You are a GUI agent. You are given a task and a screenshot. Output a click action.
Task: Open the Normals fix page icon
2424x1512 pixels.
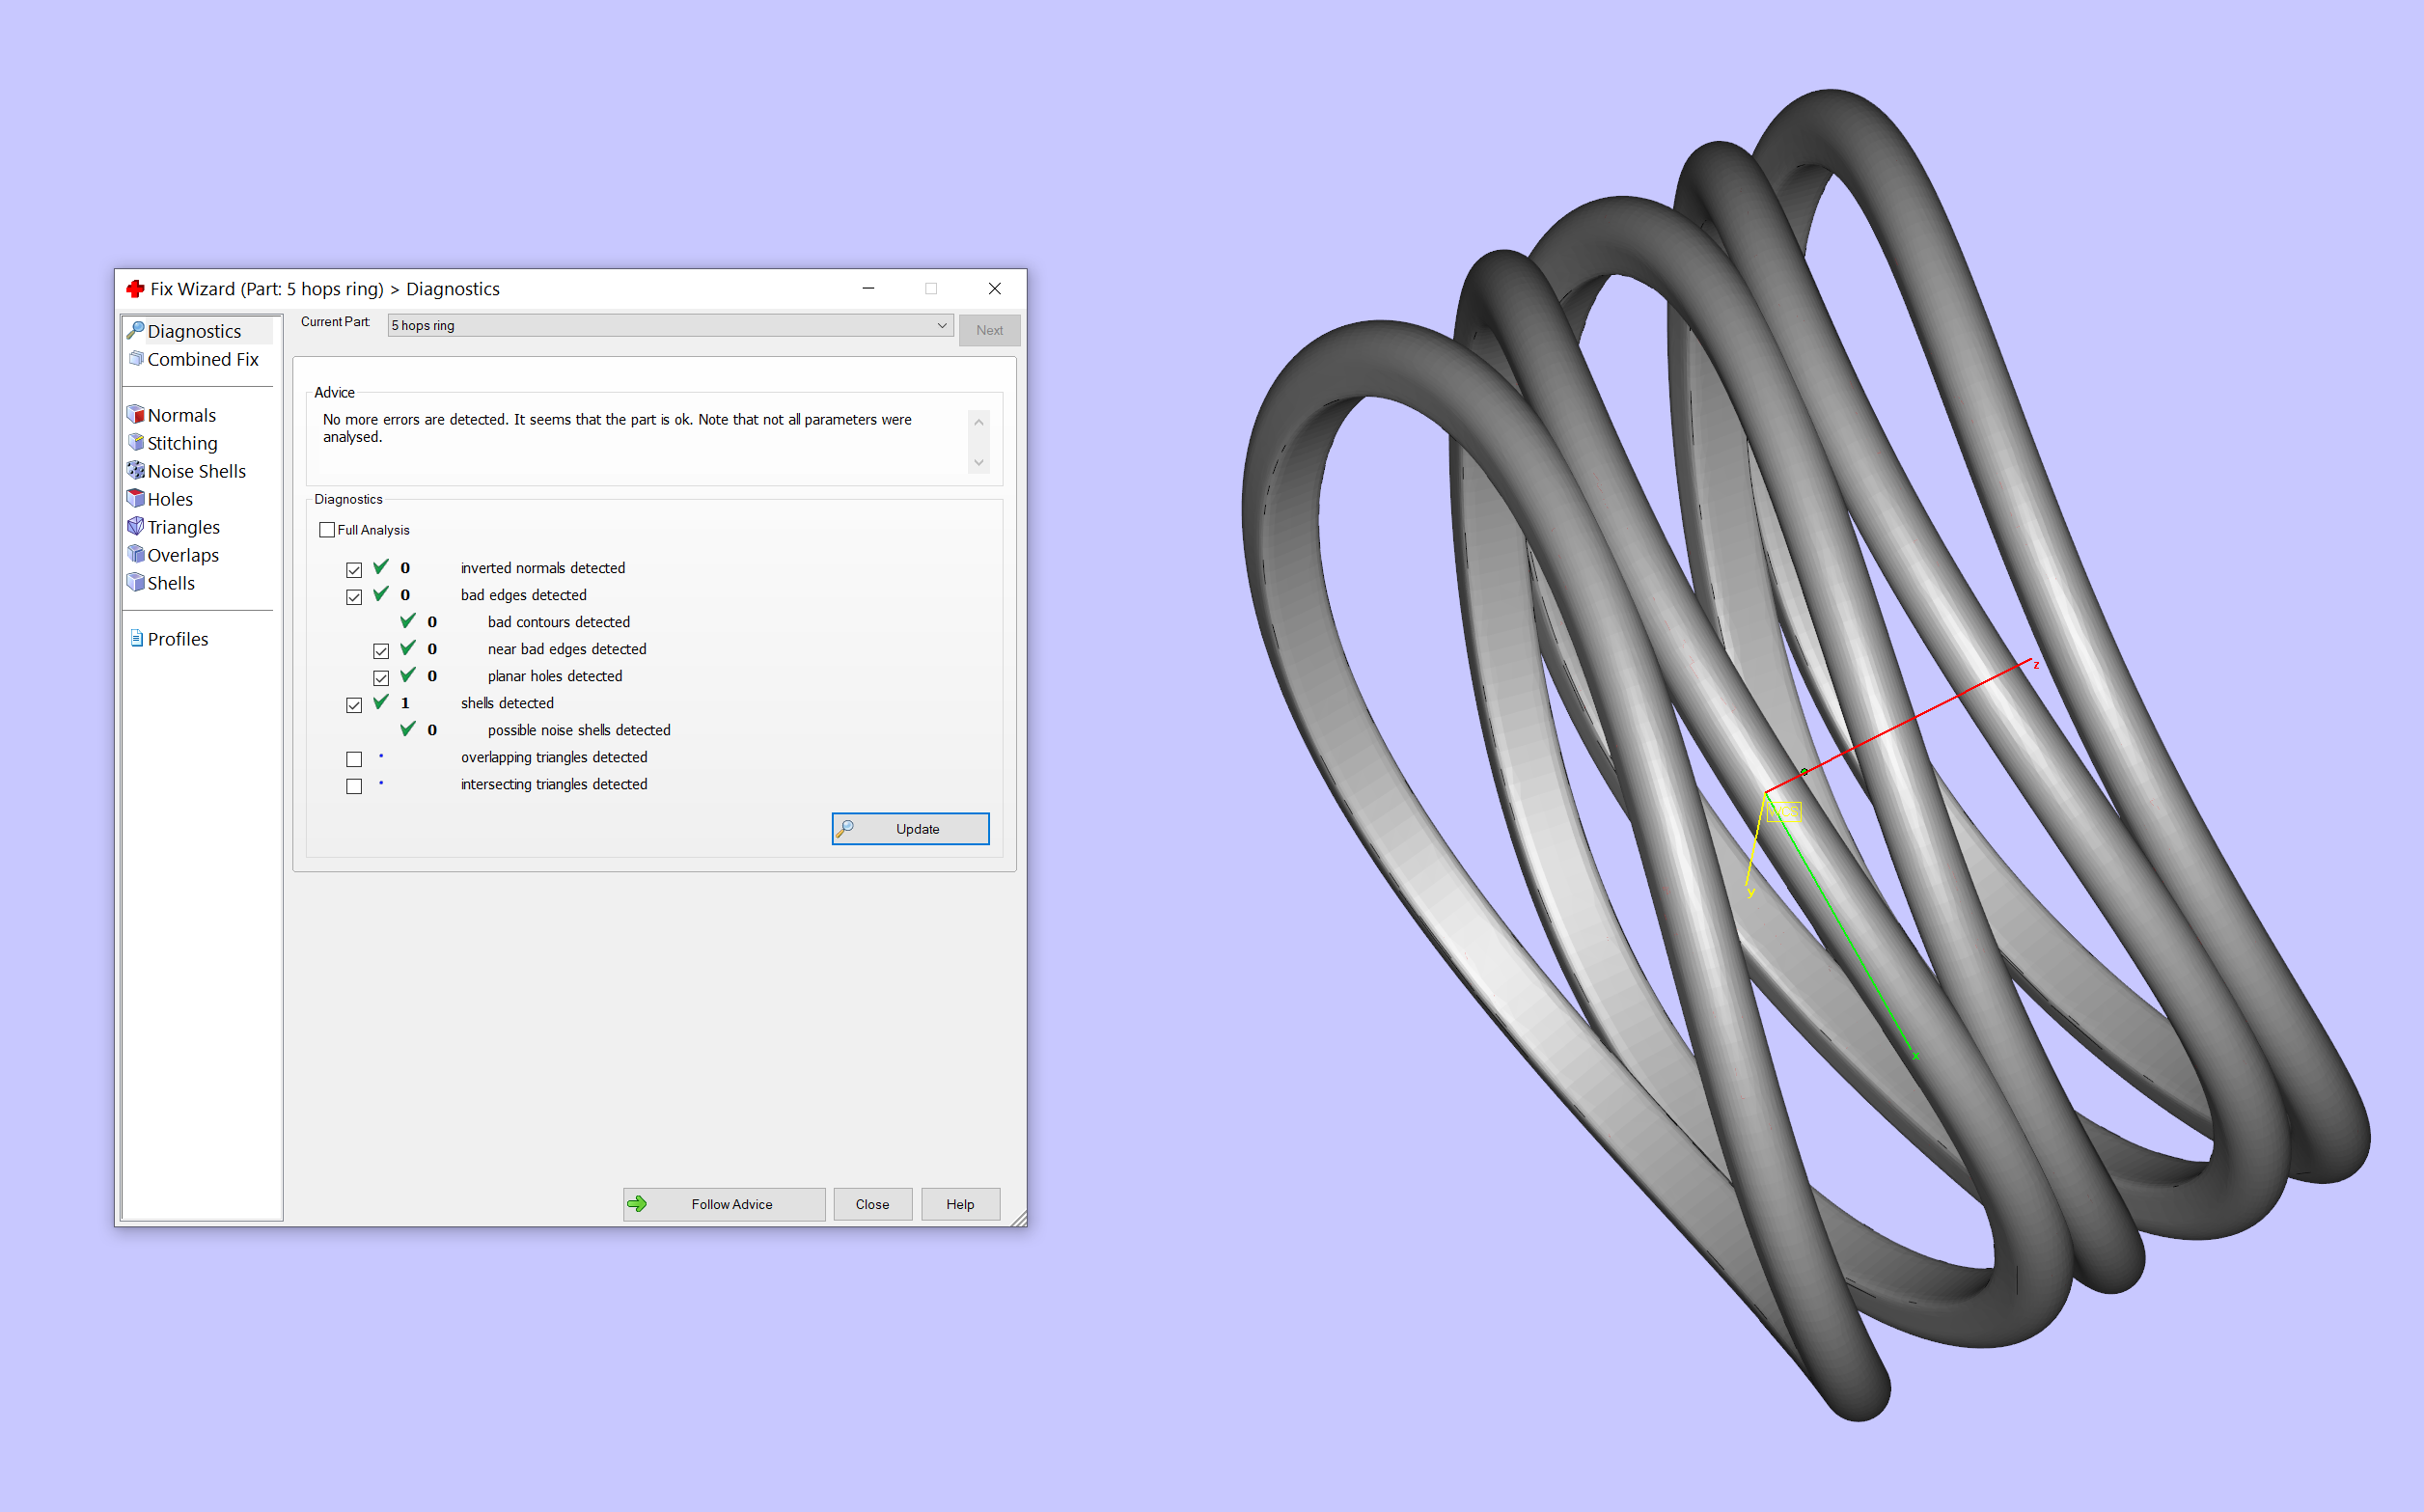click(x=136, y=414)
